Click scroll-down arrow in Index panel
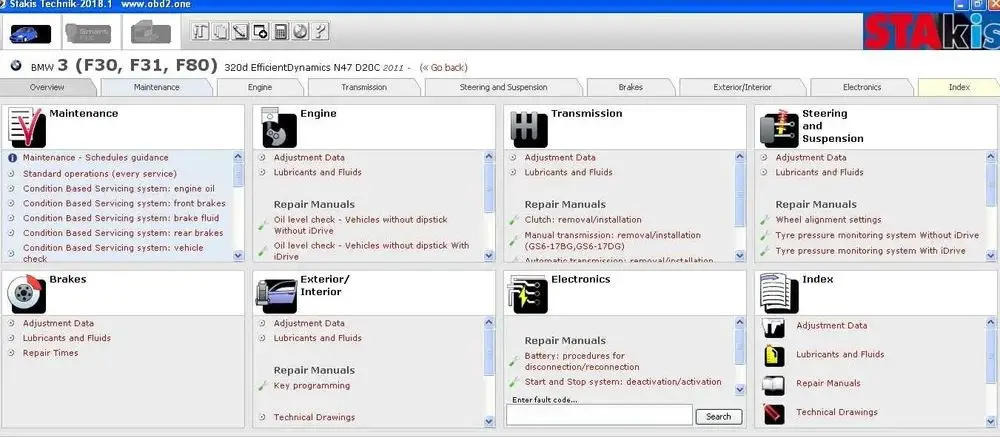The height and width of the screenshot is (437, 1000). coord(991,422)
